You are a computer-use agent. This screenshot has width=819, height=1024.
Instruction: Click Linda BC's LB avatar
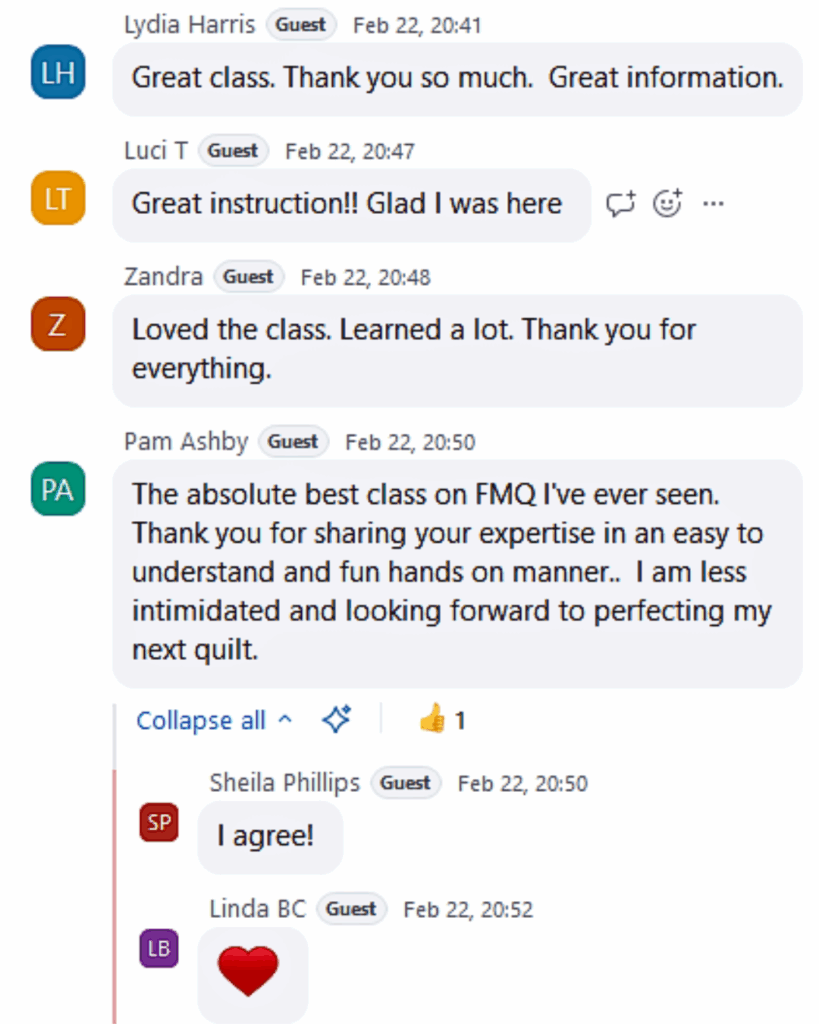tap(159, 948)
